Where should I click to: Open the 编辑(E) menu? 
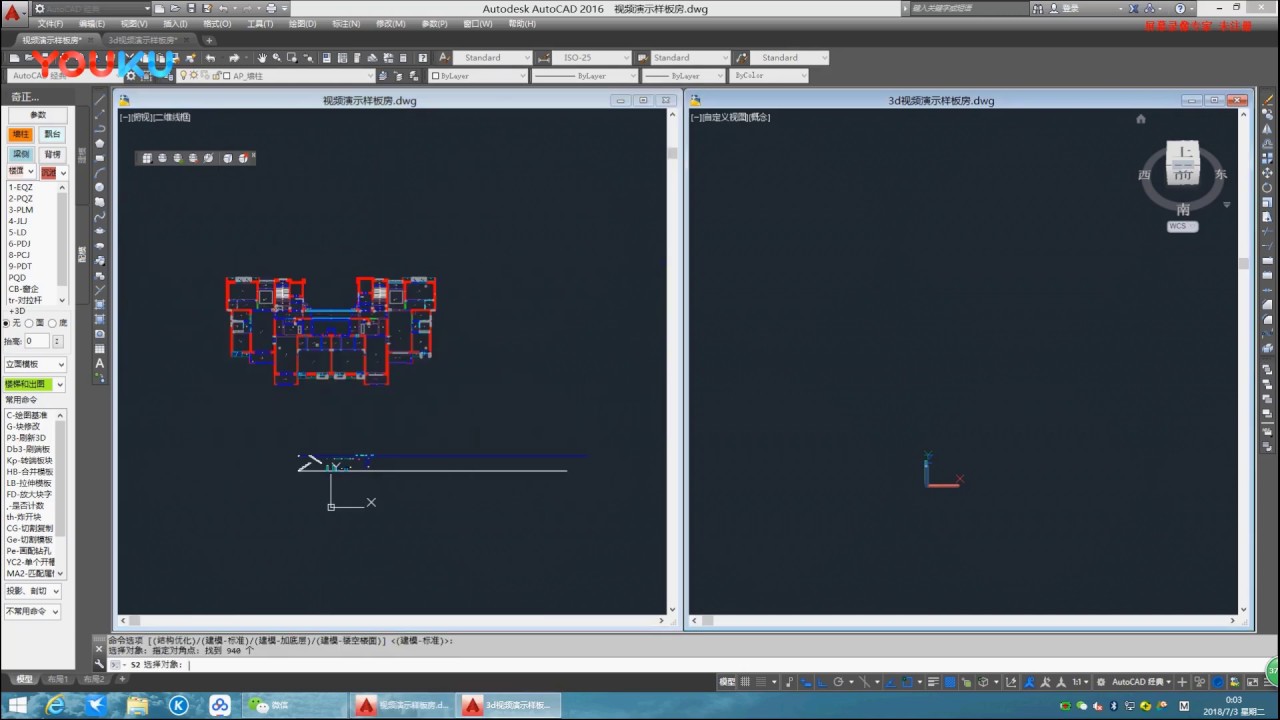pos(92,23)
